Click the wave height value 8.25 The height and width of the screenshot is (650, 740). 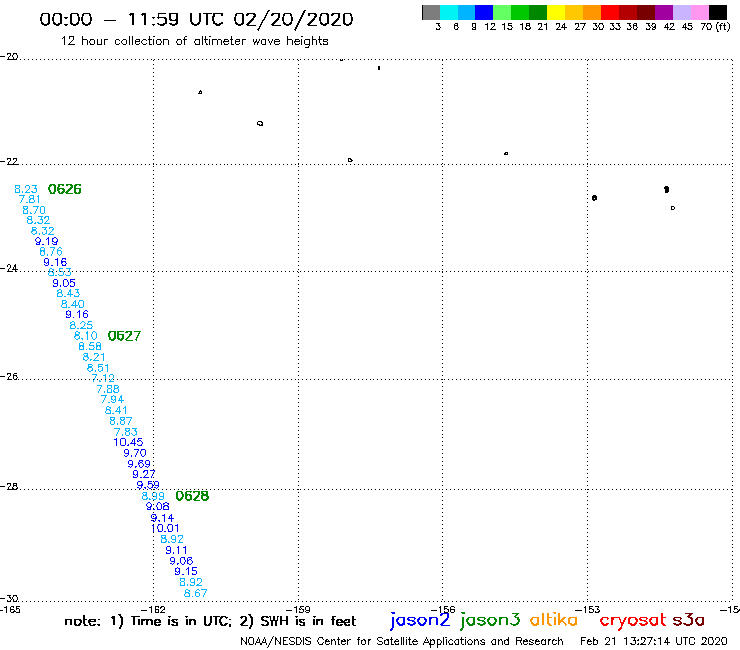(x=81, y=325)
